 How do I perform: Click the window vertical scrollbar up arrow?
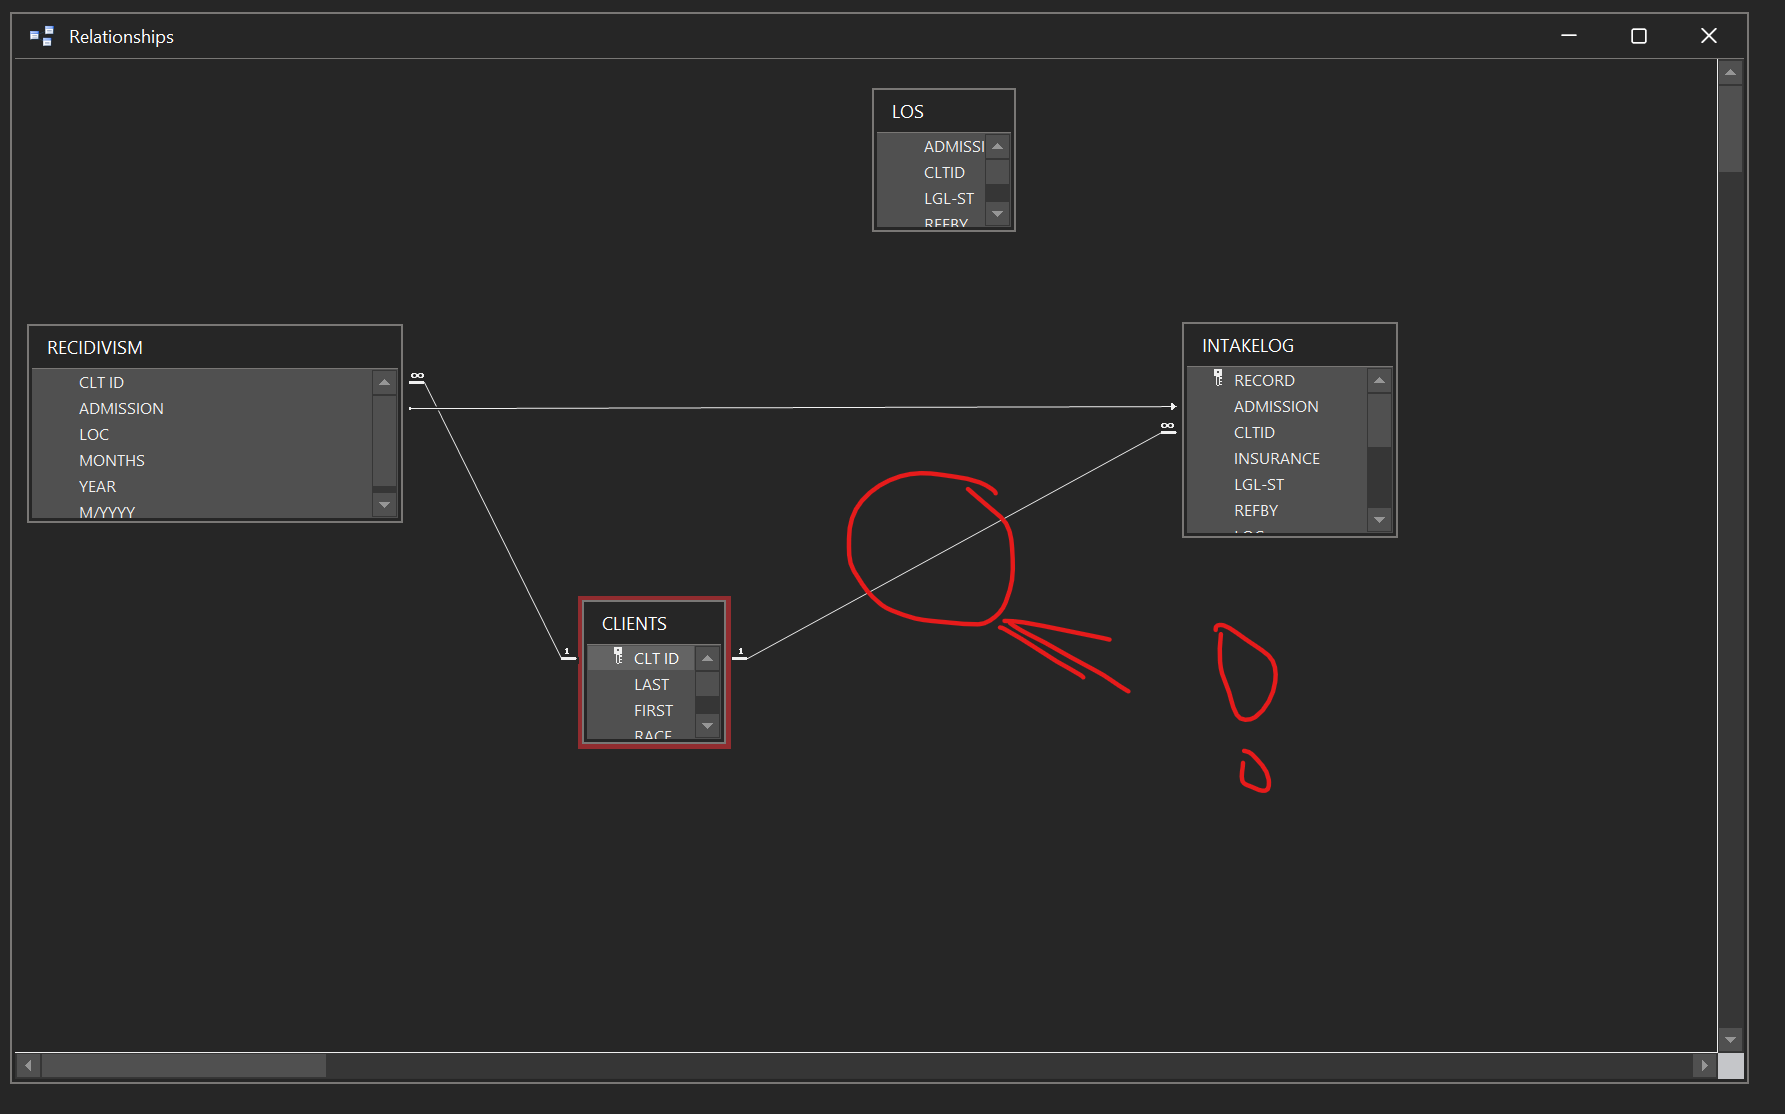[x=1730, y=73]
